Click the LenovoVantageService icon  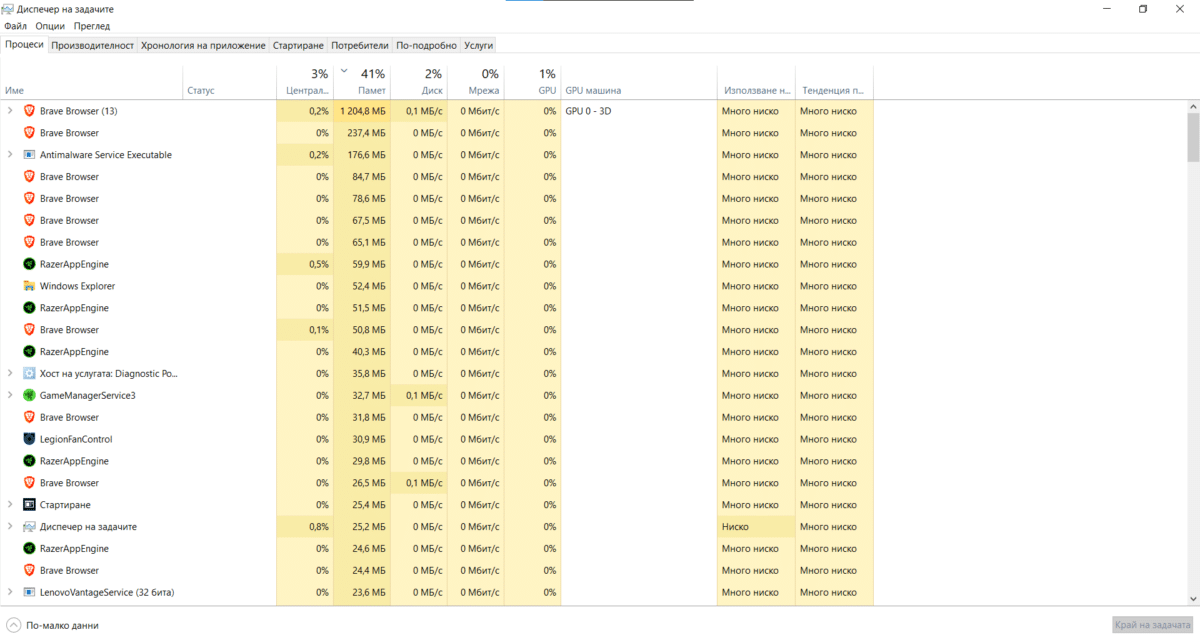(29, 592)
